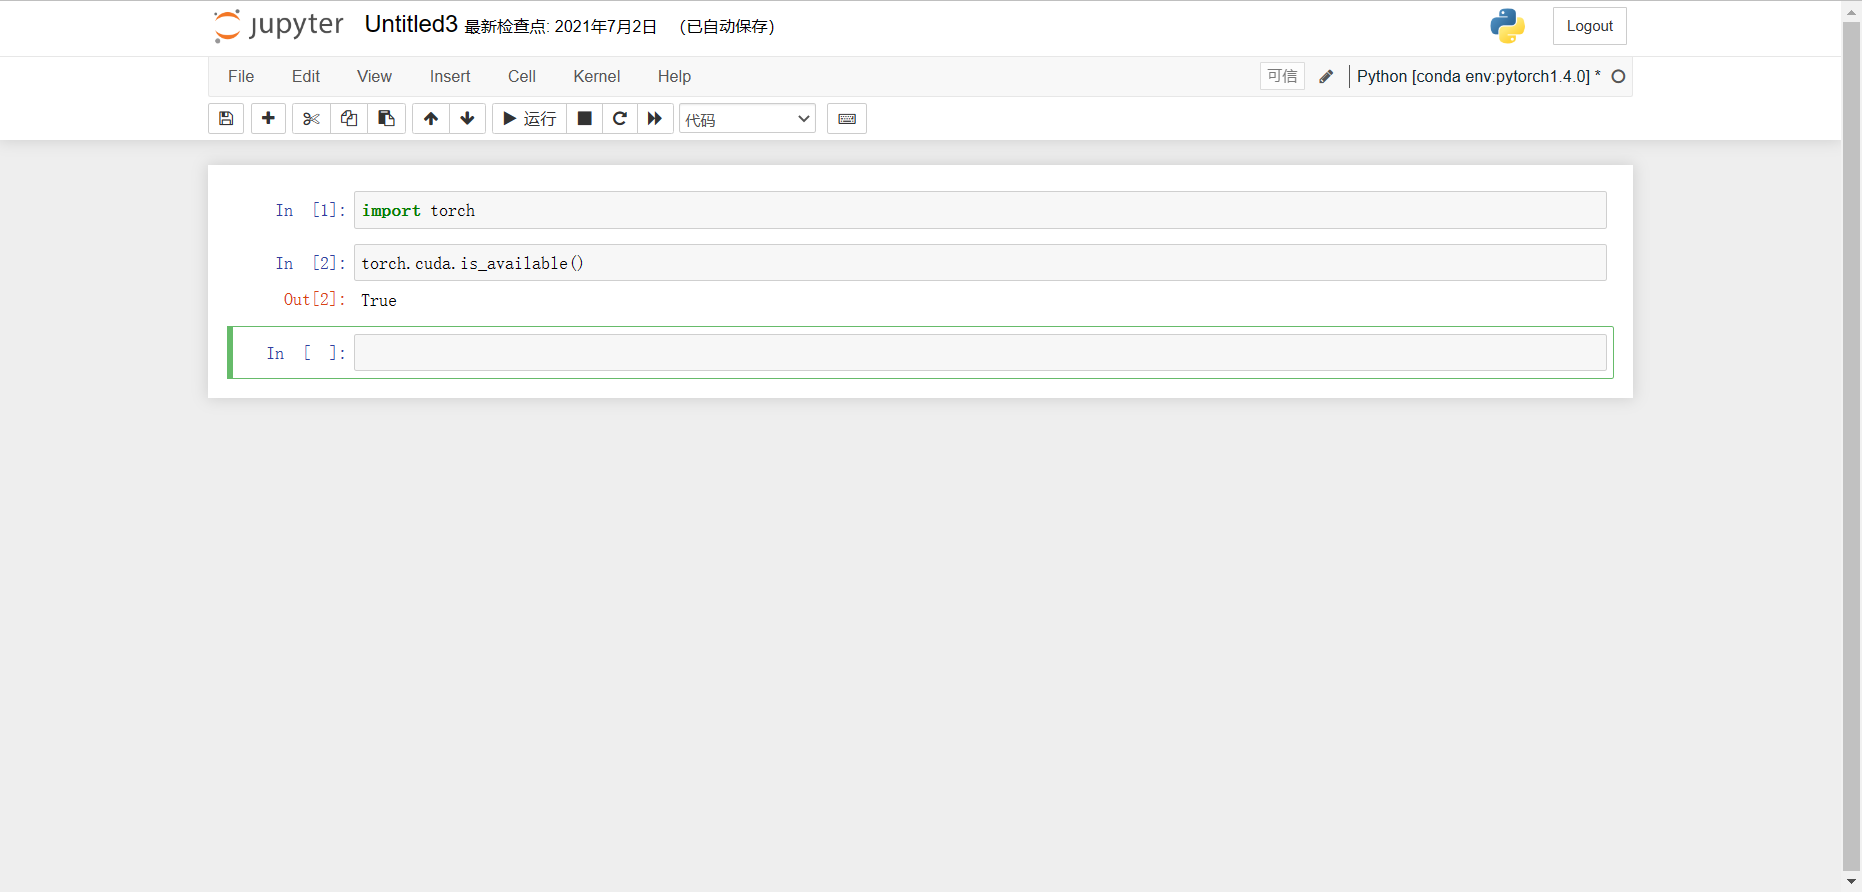
Task: Open the Cell menu
Action: [522, 77]
